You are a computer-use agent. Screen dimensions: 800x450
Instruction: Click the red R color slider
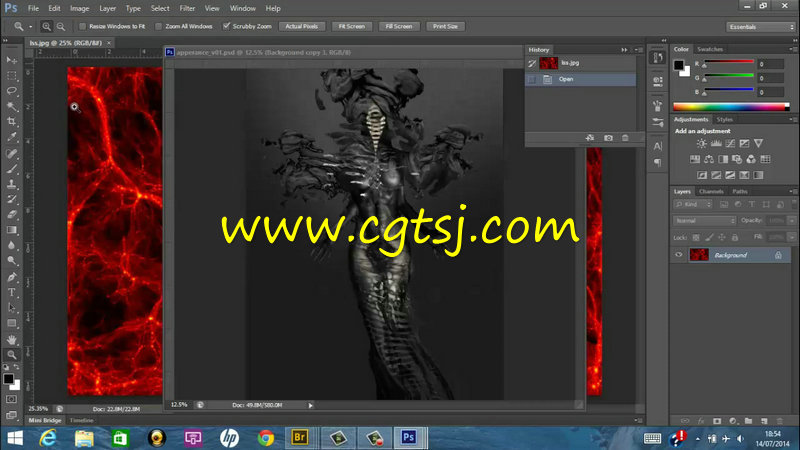(x=729, y=62)
